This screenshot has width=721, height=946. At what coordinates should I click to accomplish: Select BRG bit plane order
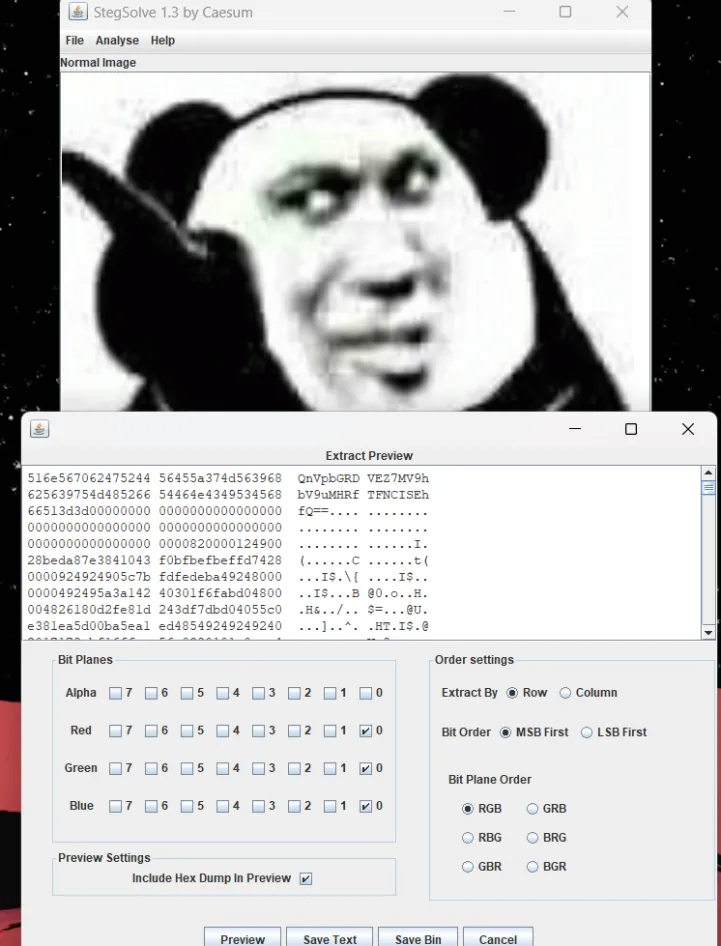point(532,838)
